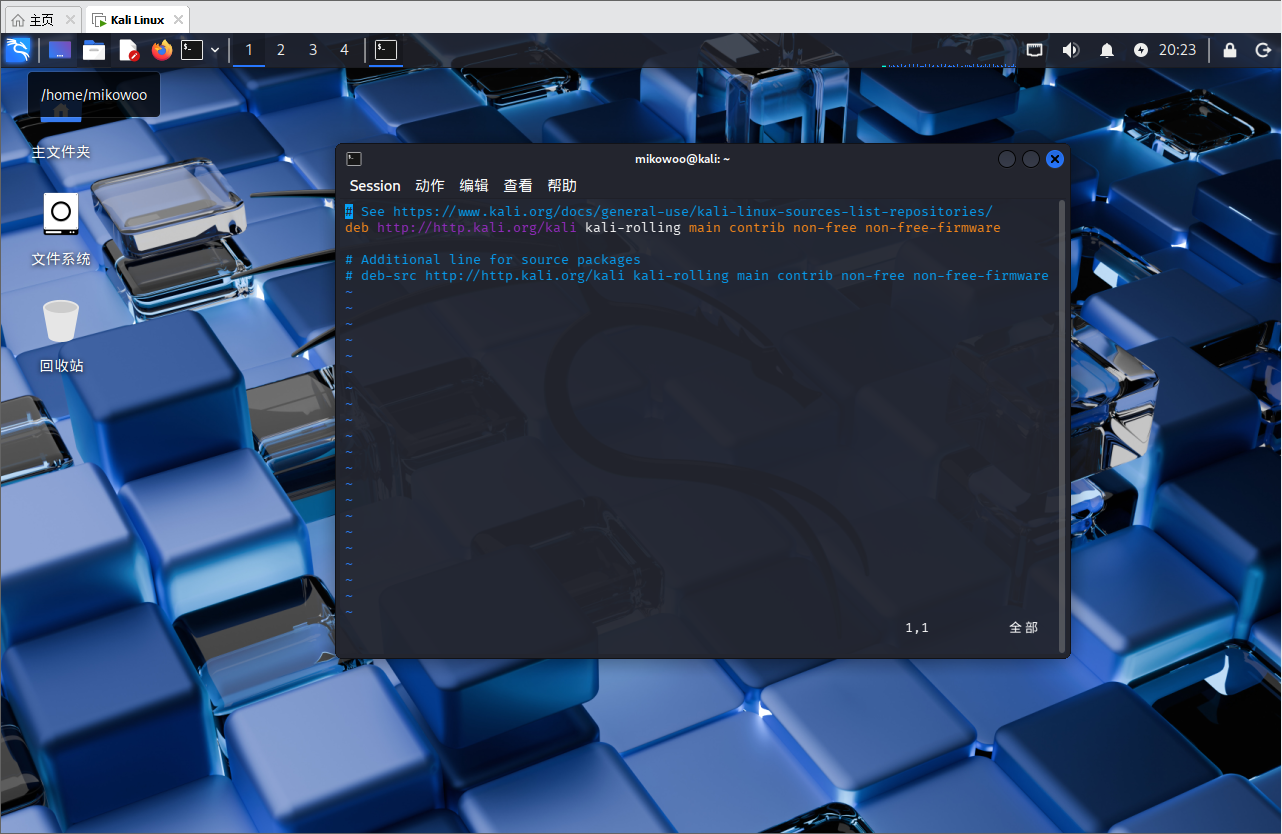The width and height of the screenshot is (1282, 834).
Task: Click 'non-free-firmware' in the deb line
Action: pyautogui.click(x=933, y=228)
